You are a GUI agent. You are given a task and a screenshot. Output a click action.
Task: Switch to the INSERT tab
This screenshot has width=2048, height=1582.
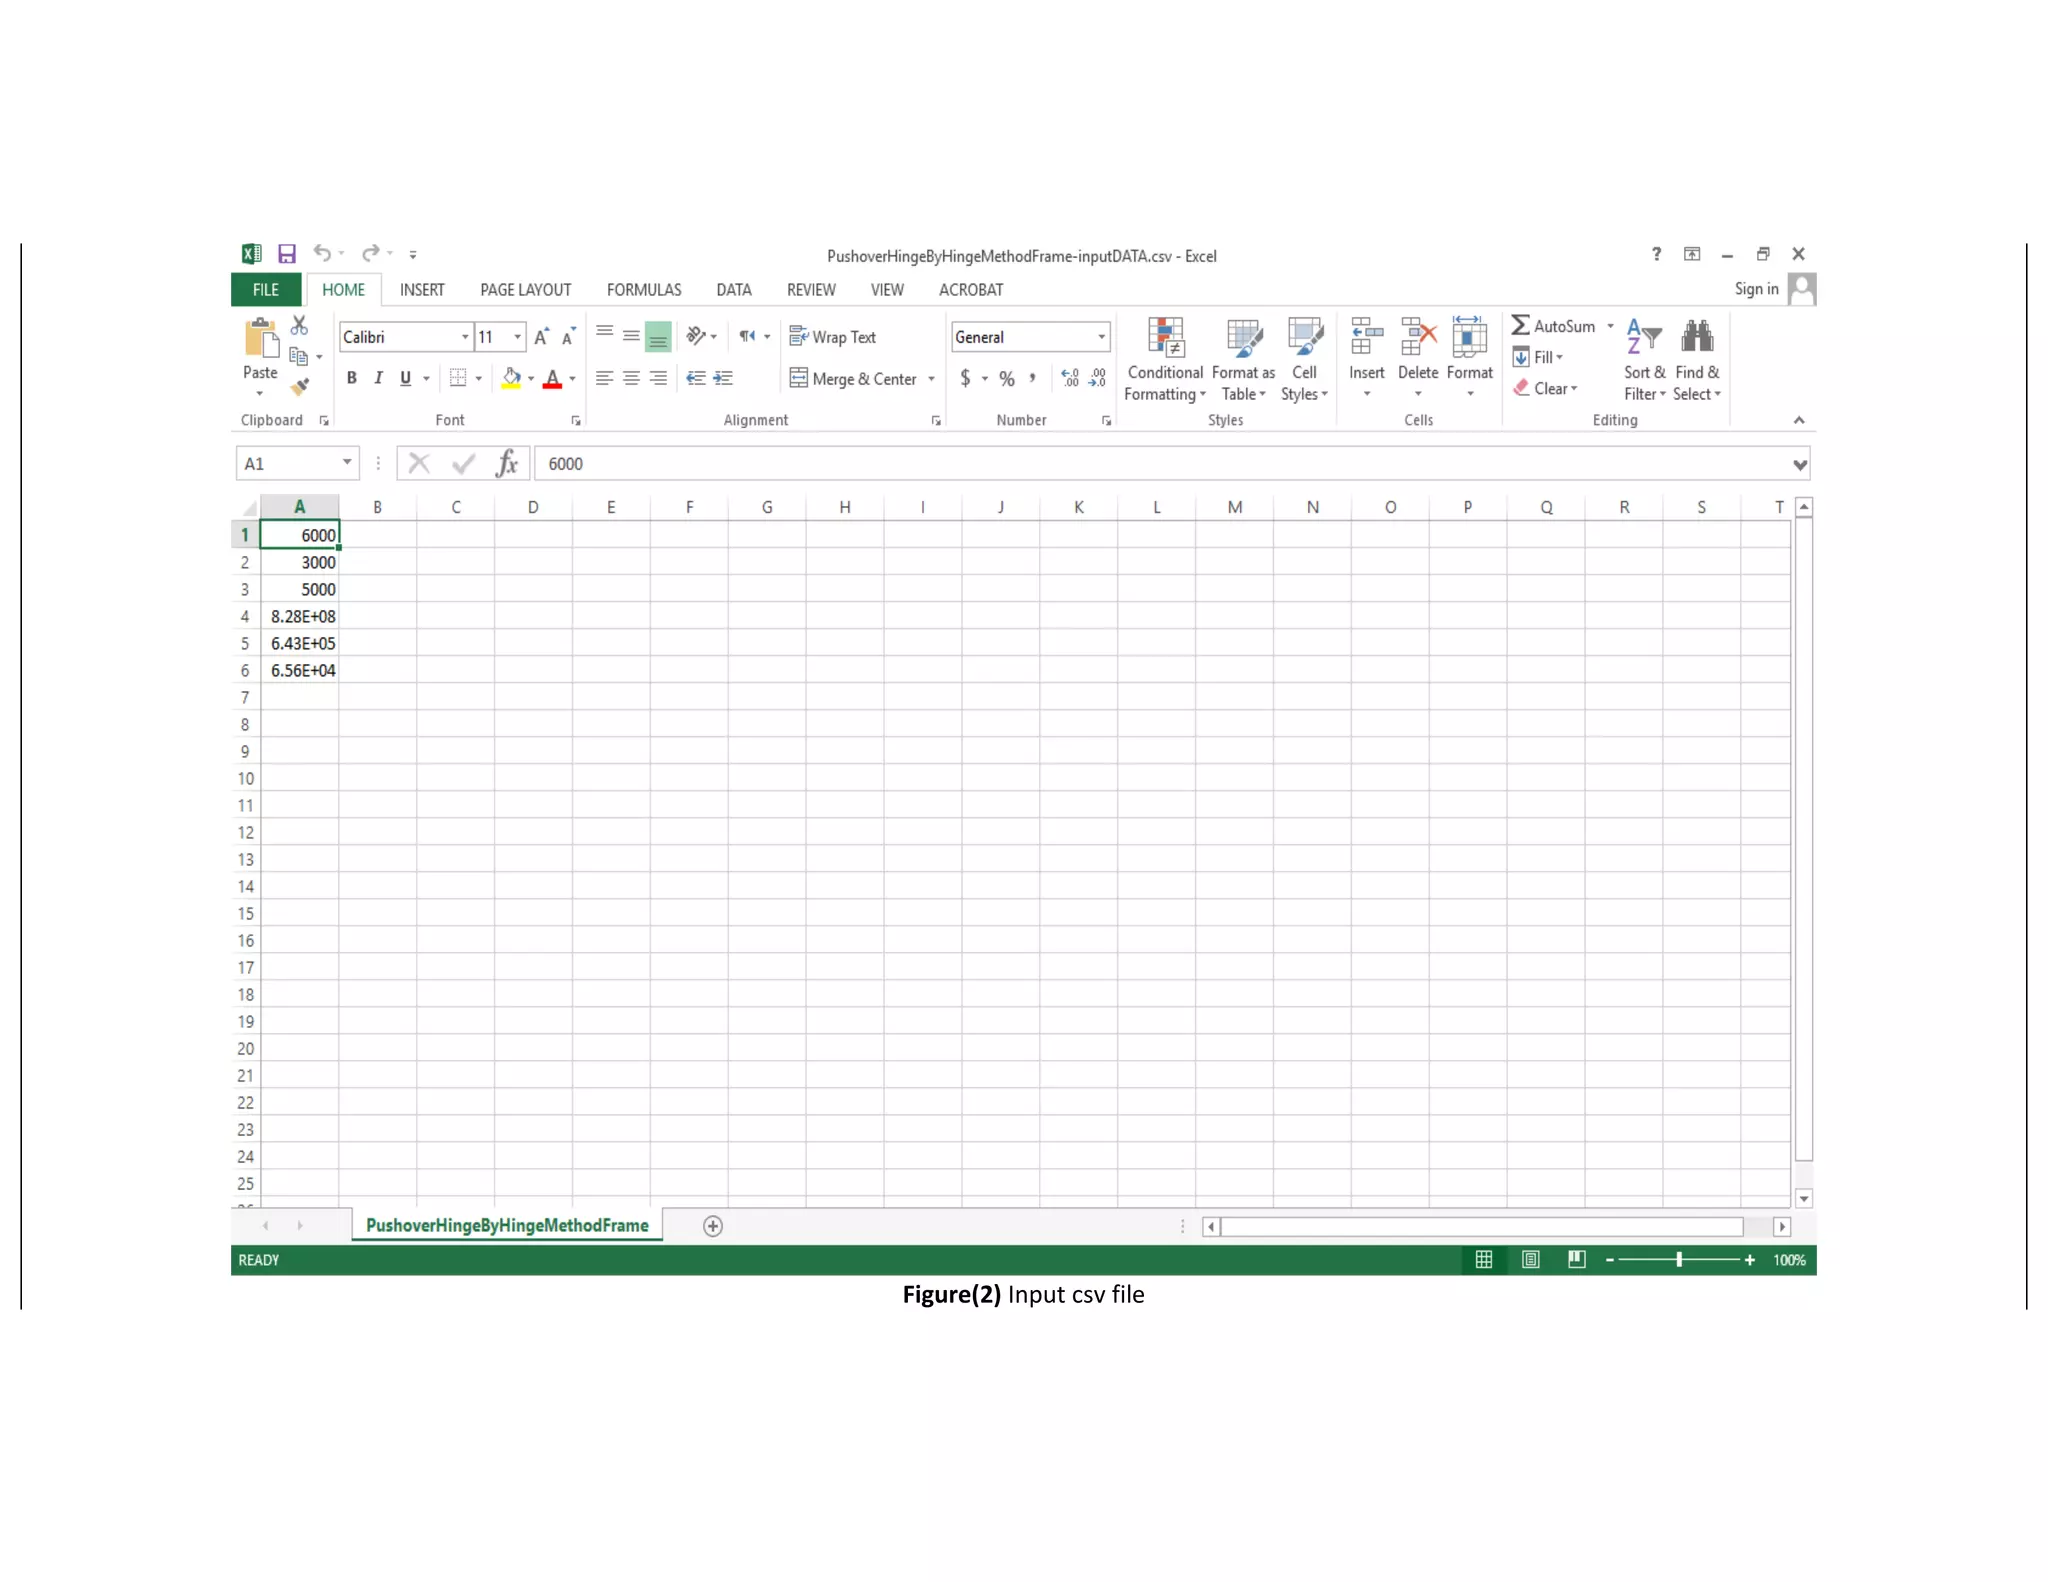click(422, 290)
